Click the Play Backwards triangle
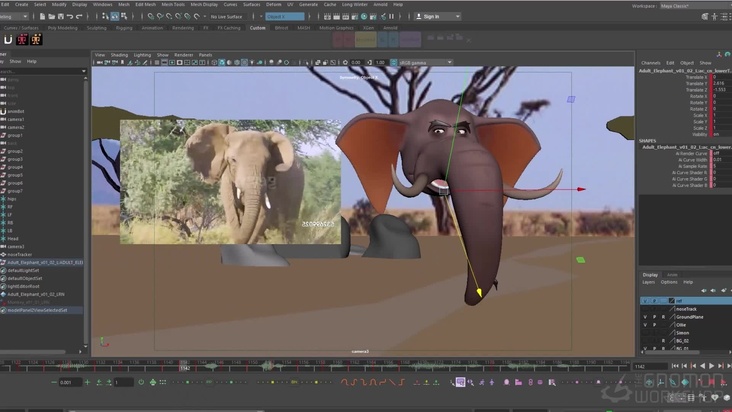Viewport: 732px width, 412px height. 703,366
